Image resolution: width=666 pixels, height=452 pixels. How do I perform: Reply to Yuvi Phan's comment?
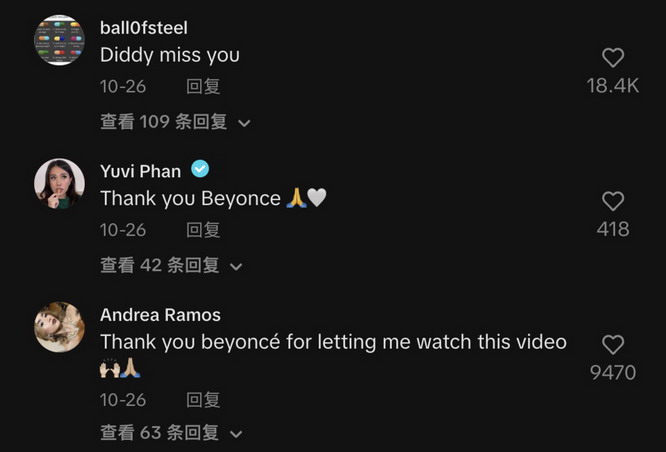click(x=203, y=230)
